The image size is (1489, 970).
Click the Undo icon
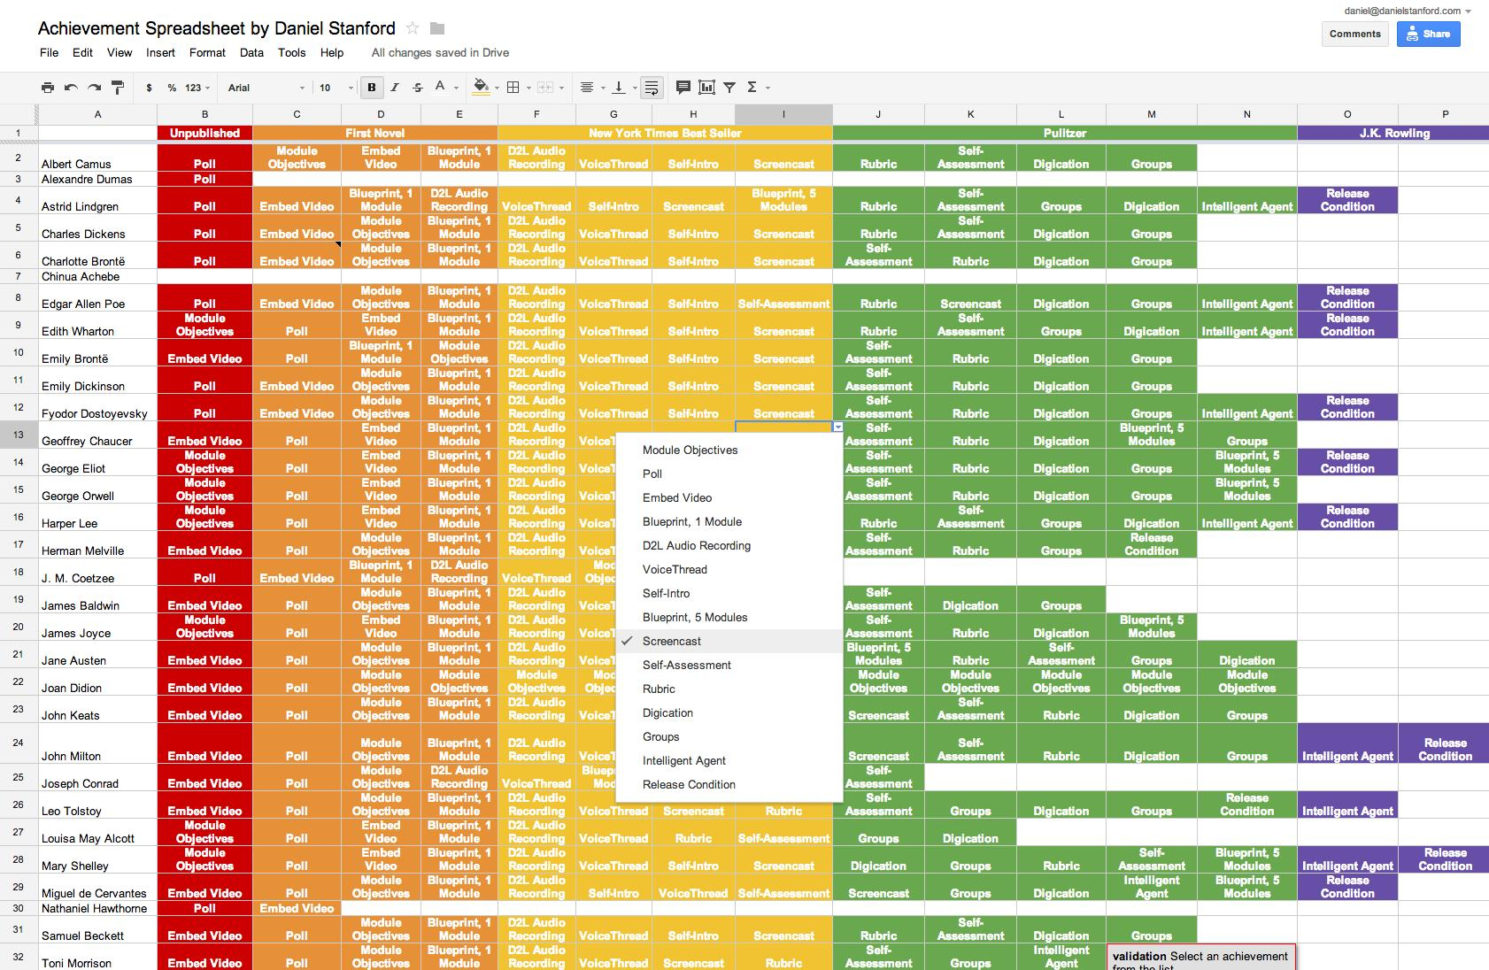[x=70, y=87]
